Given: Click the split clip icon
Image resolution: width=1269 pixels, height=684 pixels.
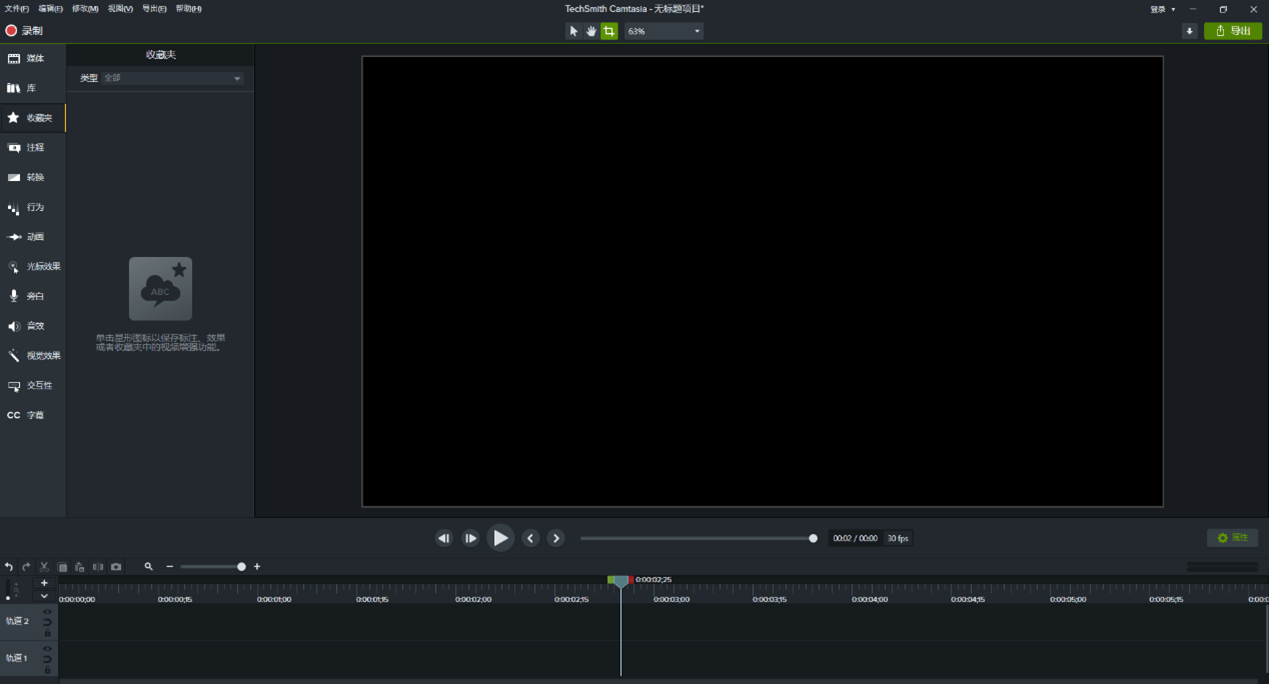Looking at the screenshot, I should [98, 567].
